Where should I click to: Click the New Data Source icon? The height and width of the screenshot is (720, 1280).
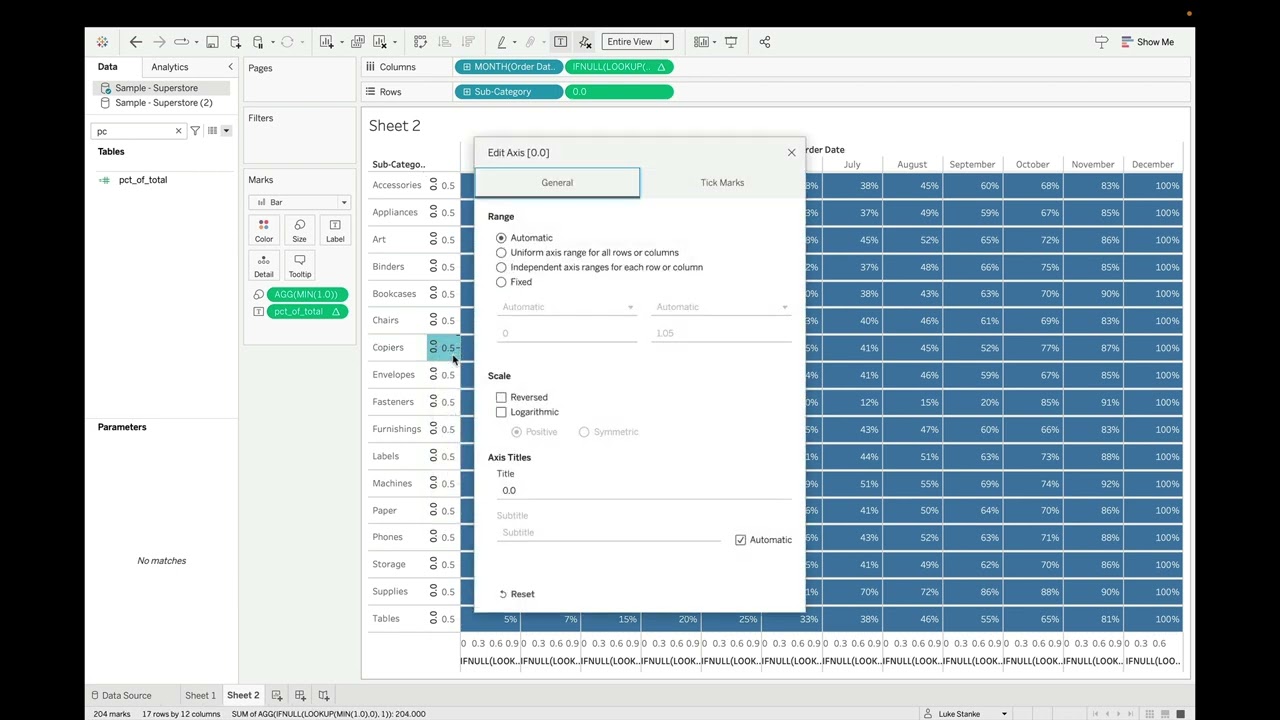(235, 42)
